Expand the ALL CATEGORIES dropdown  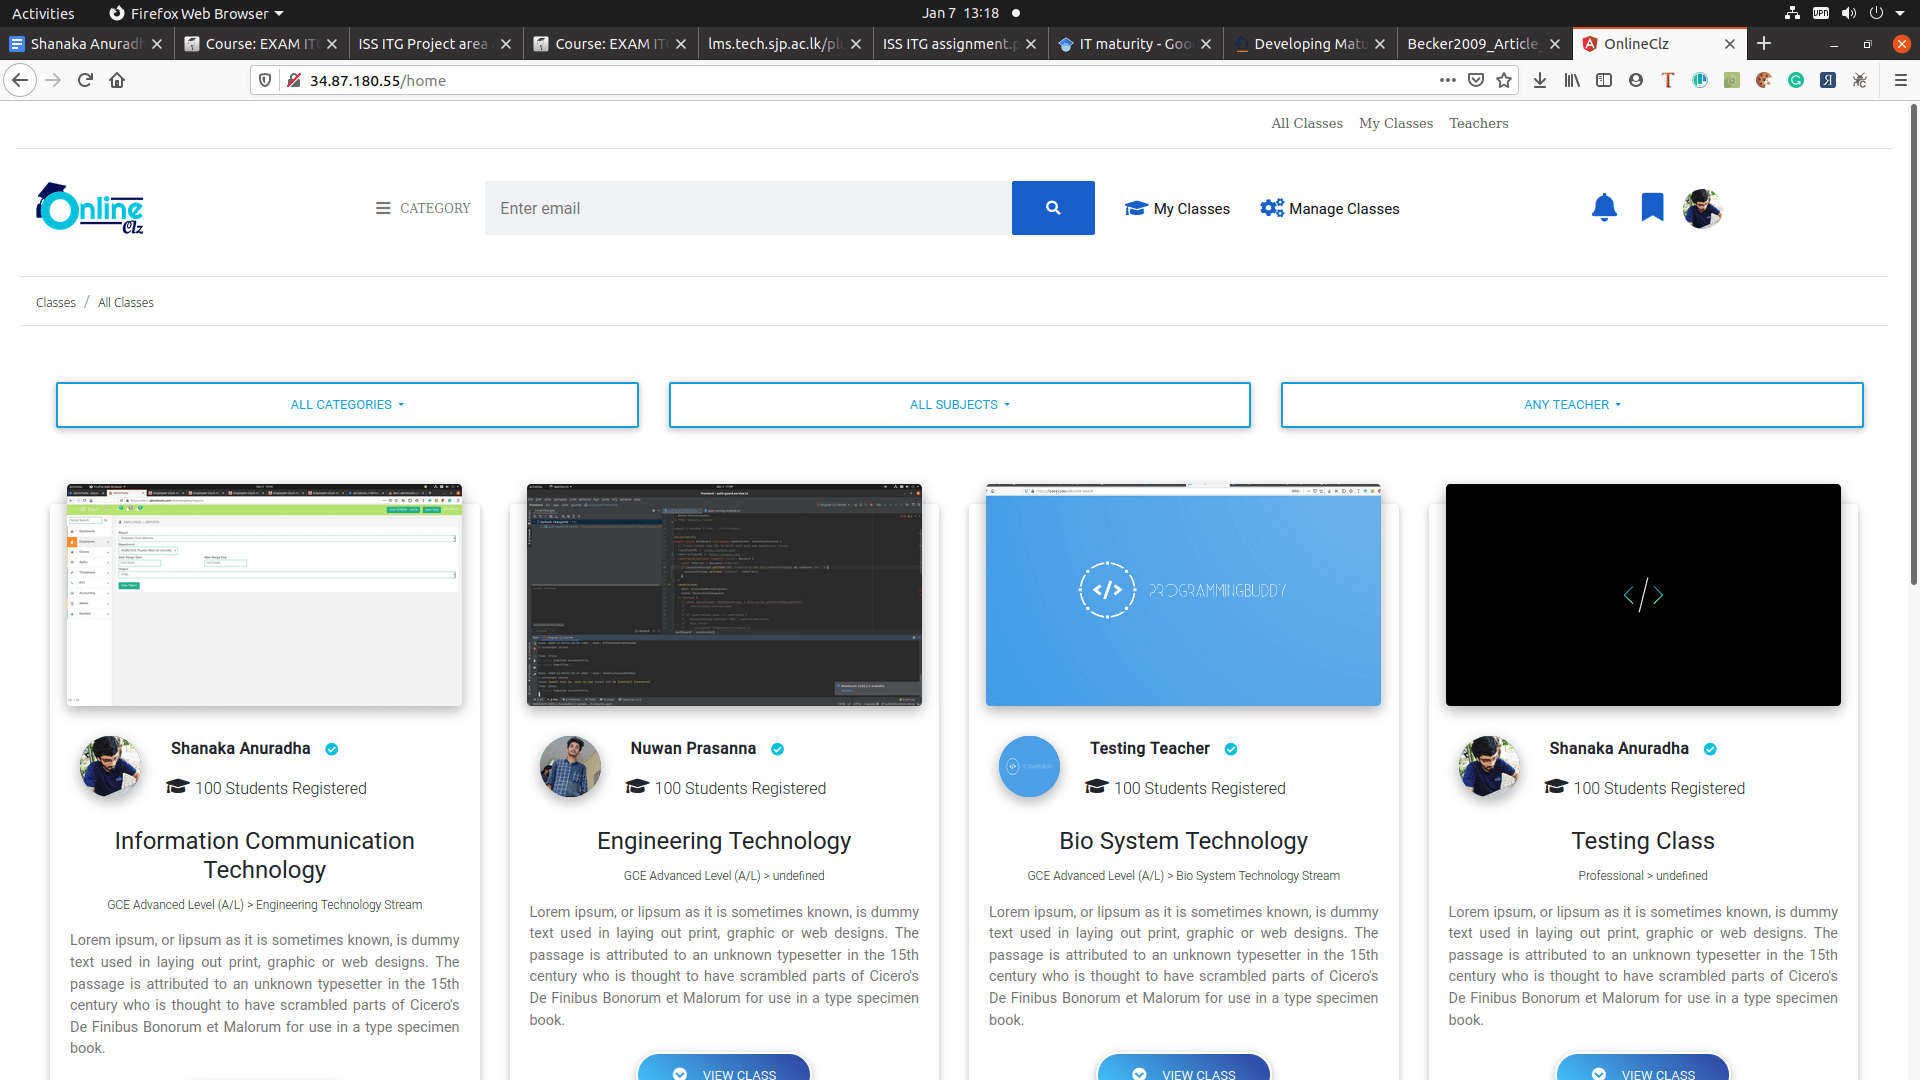(x=347, y=405)
